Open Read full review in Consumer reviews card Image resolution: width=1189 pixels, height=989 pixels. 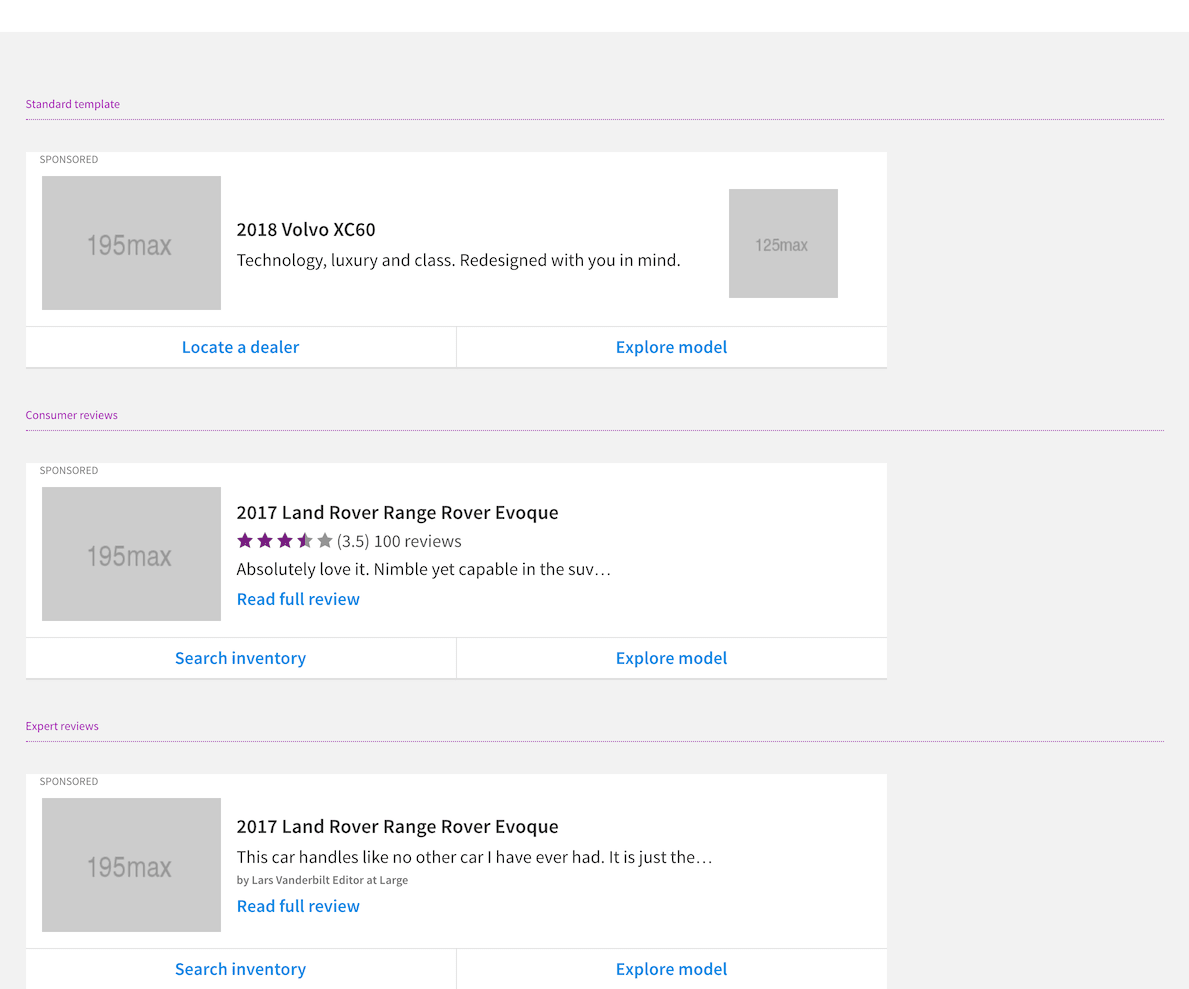[298, 599]
